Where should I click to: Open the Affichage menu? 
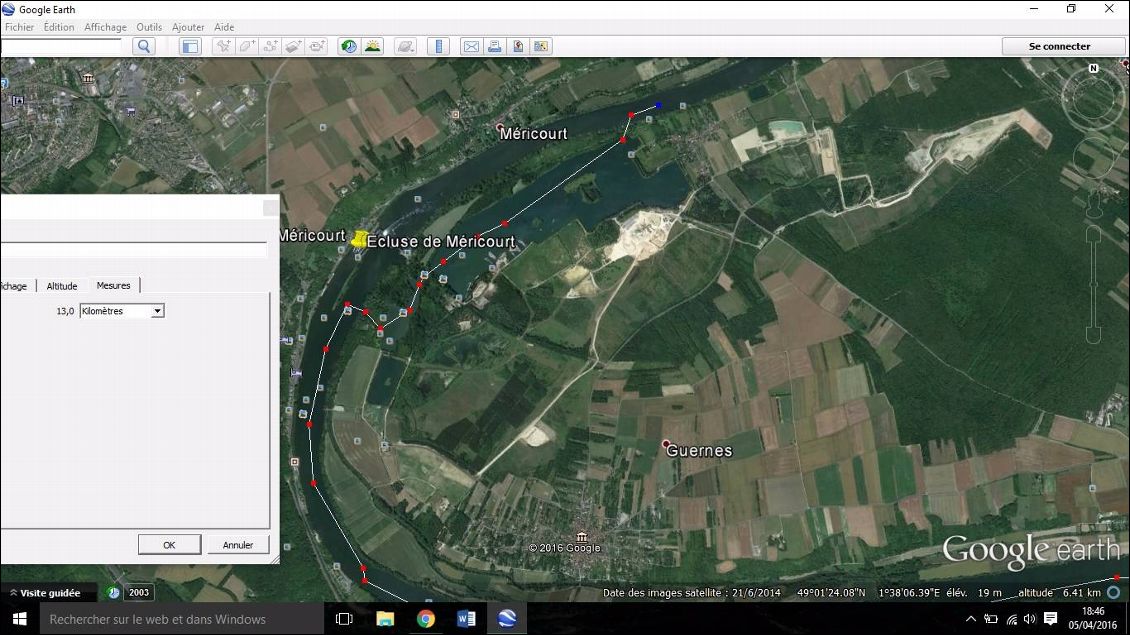click(105, 27)
